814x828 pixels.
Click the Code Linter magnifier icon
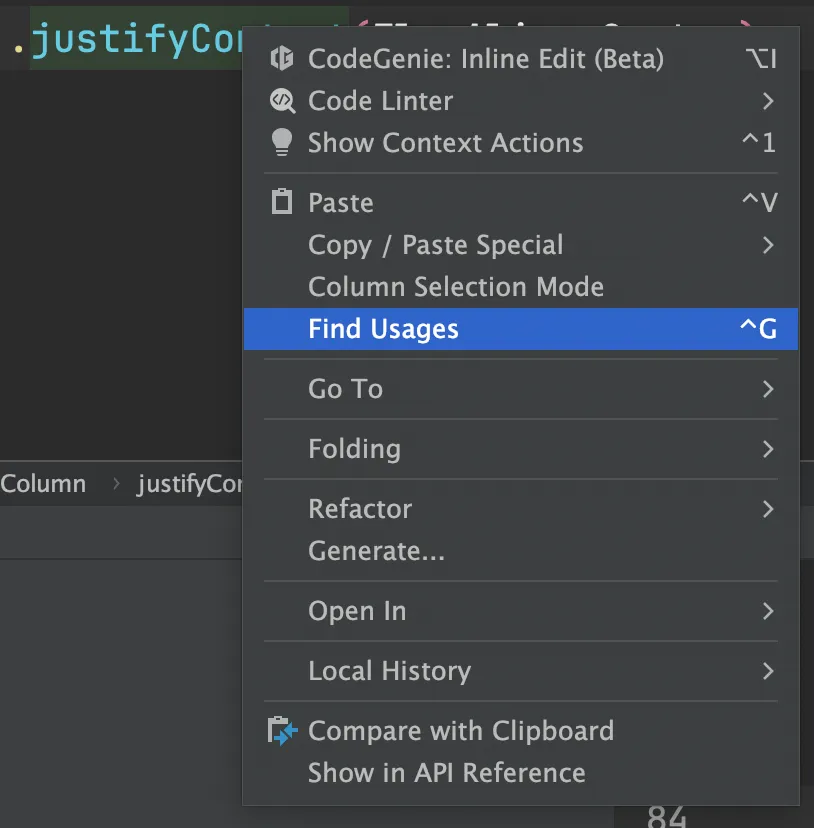tap(282, 100)
